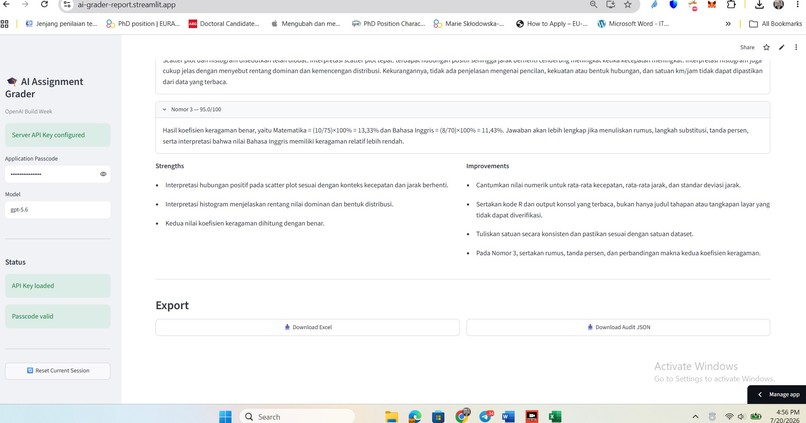Image resolution: width=806 pixels, height=423 pixels.
Task: Open the PhD Position Charac... bookmark
Action: (388, 24)
